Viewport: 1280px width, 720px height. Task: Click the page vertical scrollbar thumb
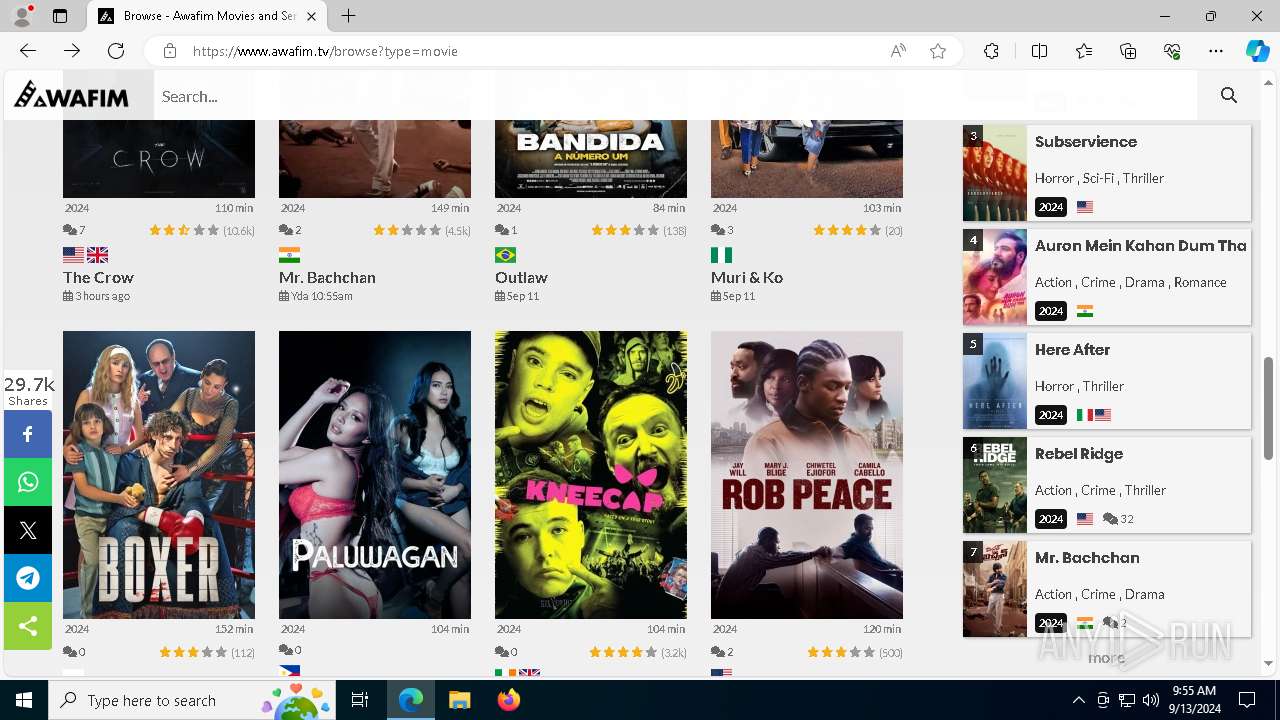pos(1269,407)
